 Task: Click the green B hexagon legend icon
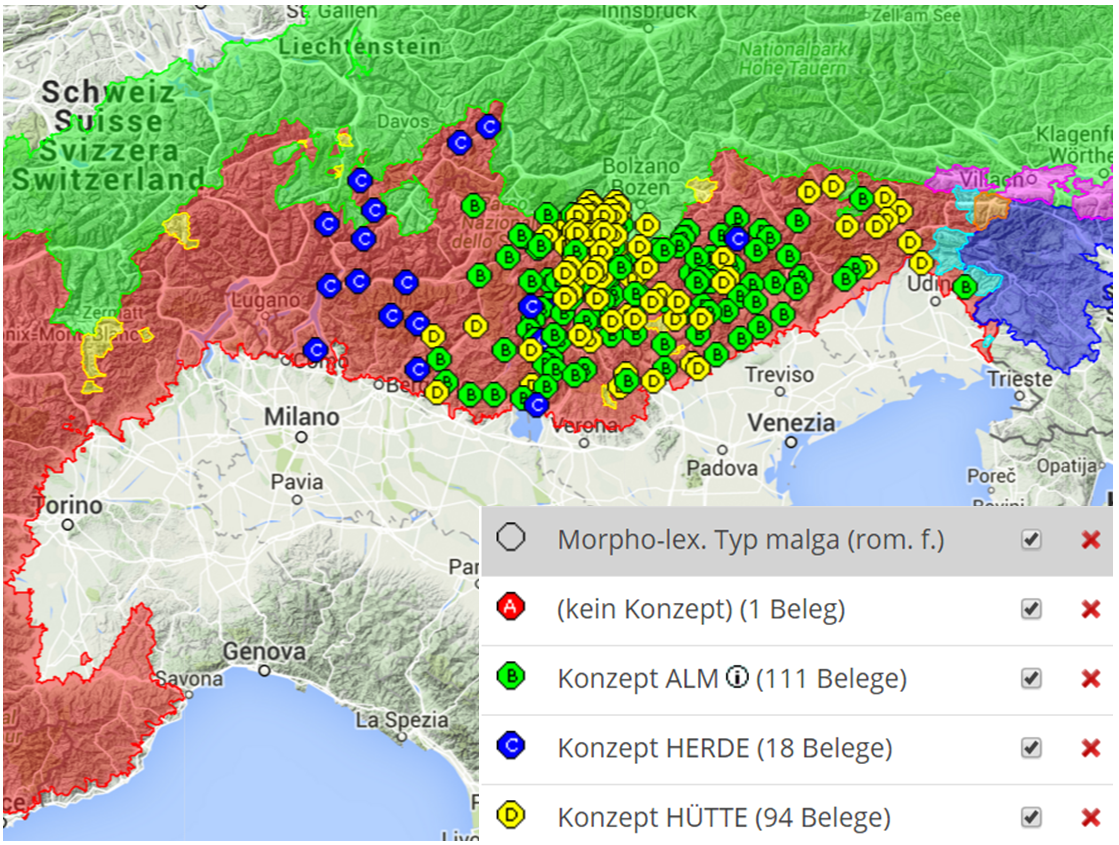pyautogui.click(x=511, y=678)
